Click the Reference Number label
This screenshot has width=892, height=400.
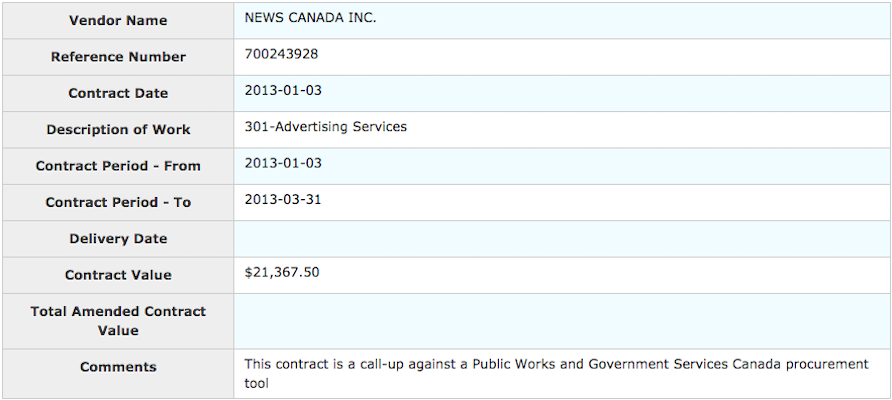118,57
